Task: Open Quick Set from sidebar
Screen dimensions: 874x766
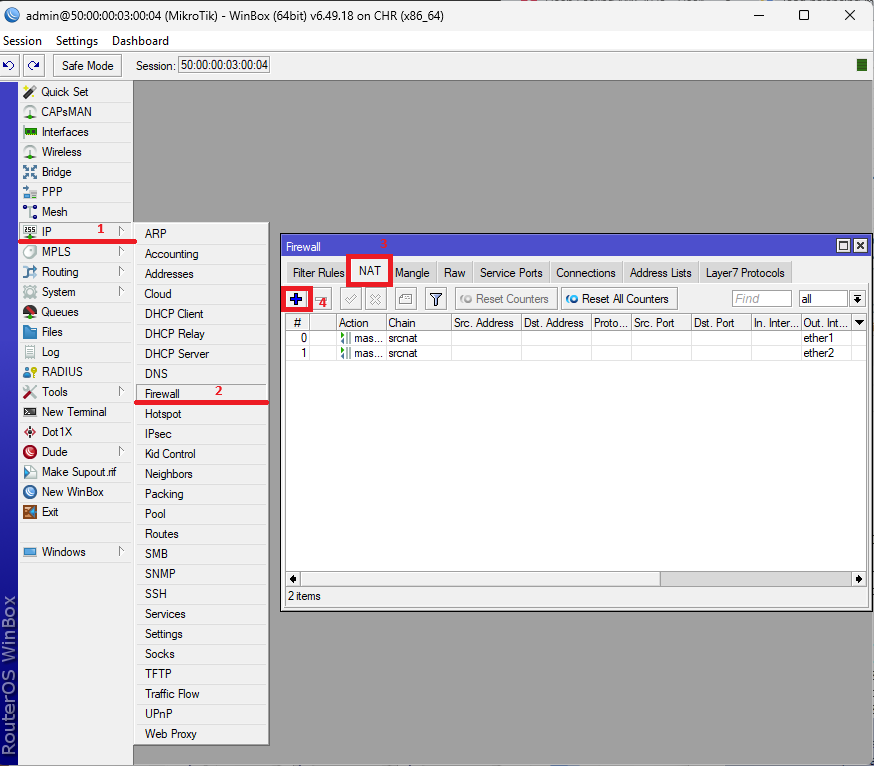Action: (64, 92)
